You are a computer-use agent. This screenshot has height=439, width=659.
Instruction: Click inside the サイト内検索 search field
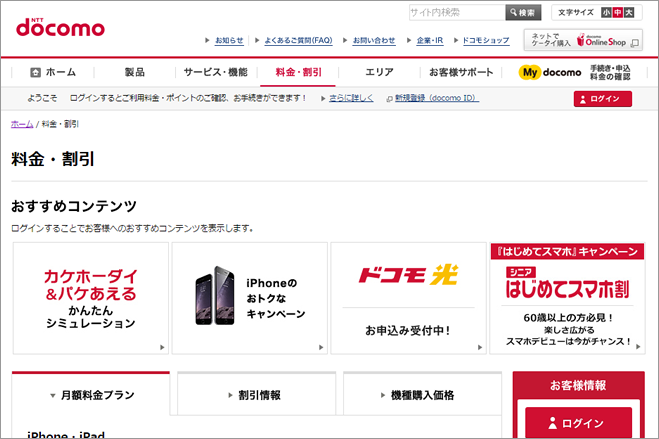[457, 13]
